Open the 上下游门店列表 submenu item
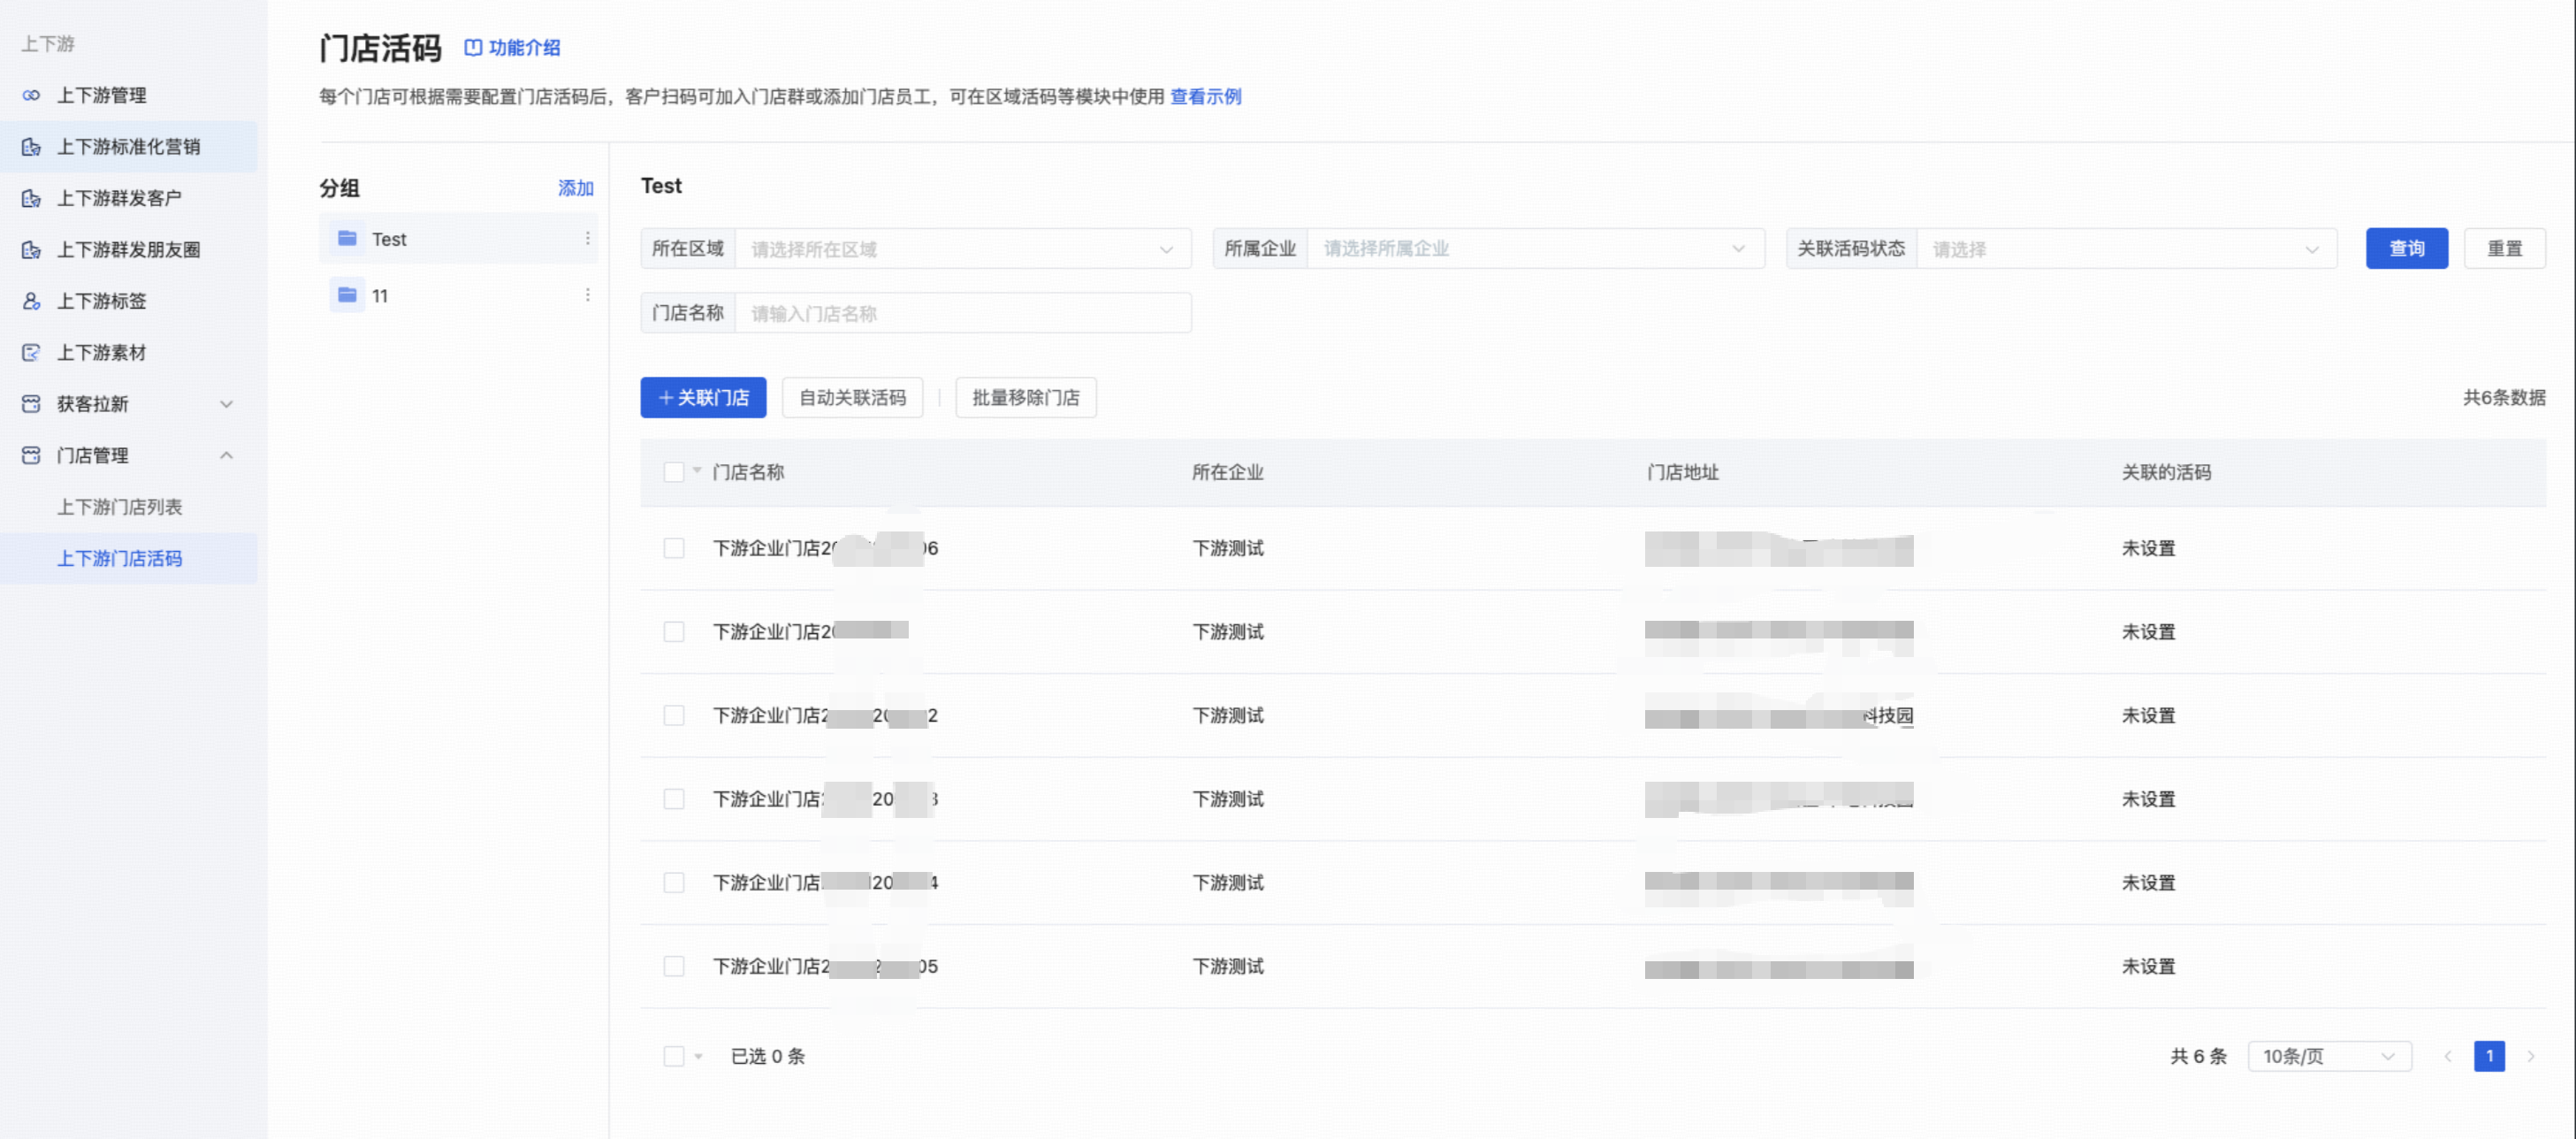The width and height of the screenshot is (2576, 1139). (x=119, y=507)
